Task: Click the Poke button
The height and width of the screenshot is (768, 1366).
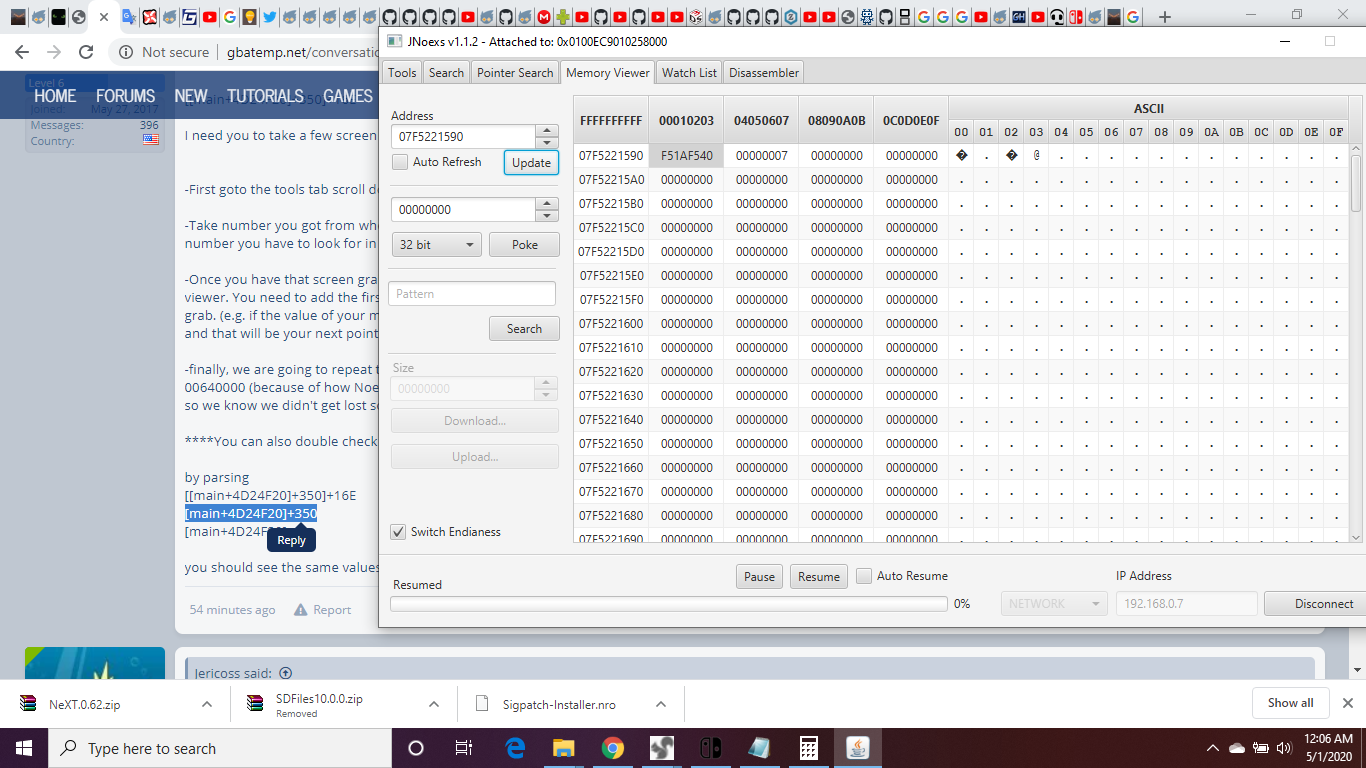Action: click(x=525, y=244)
